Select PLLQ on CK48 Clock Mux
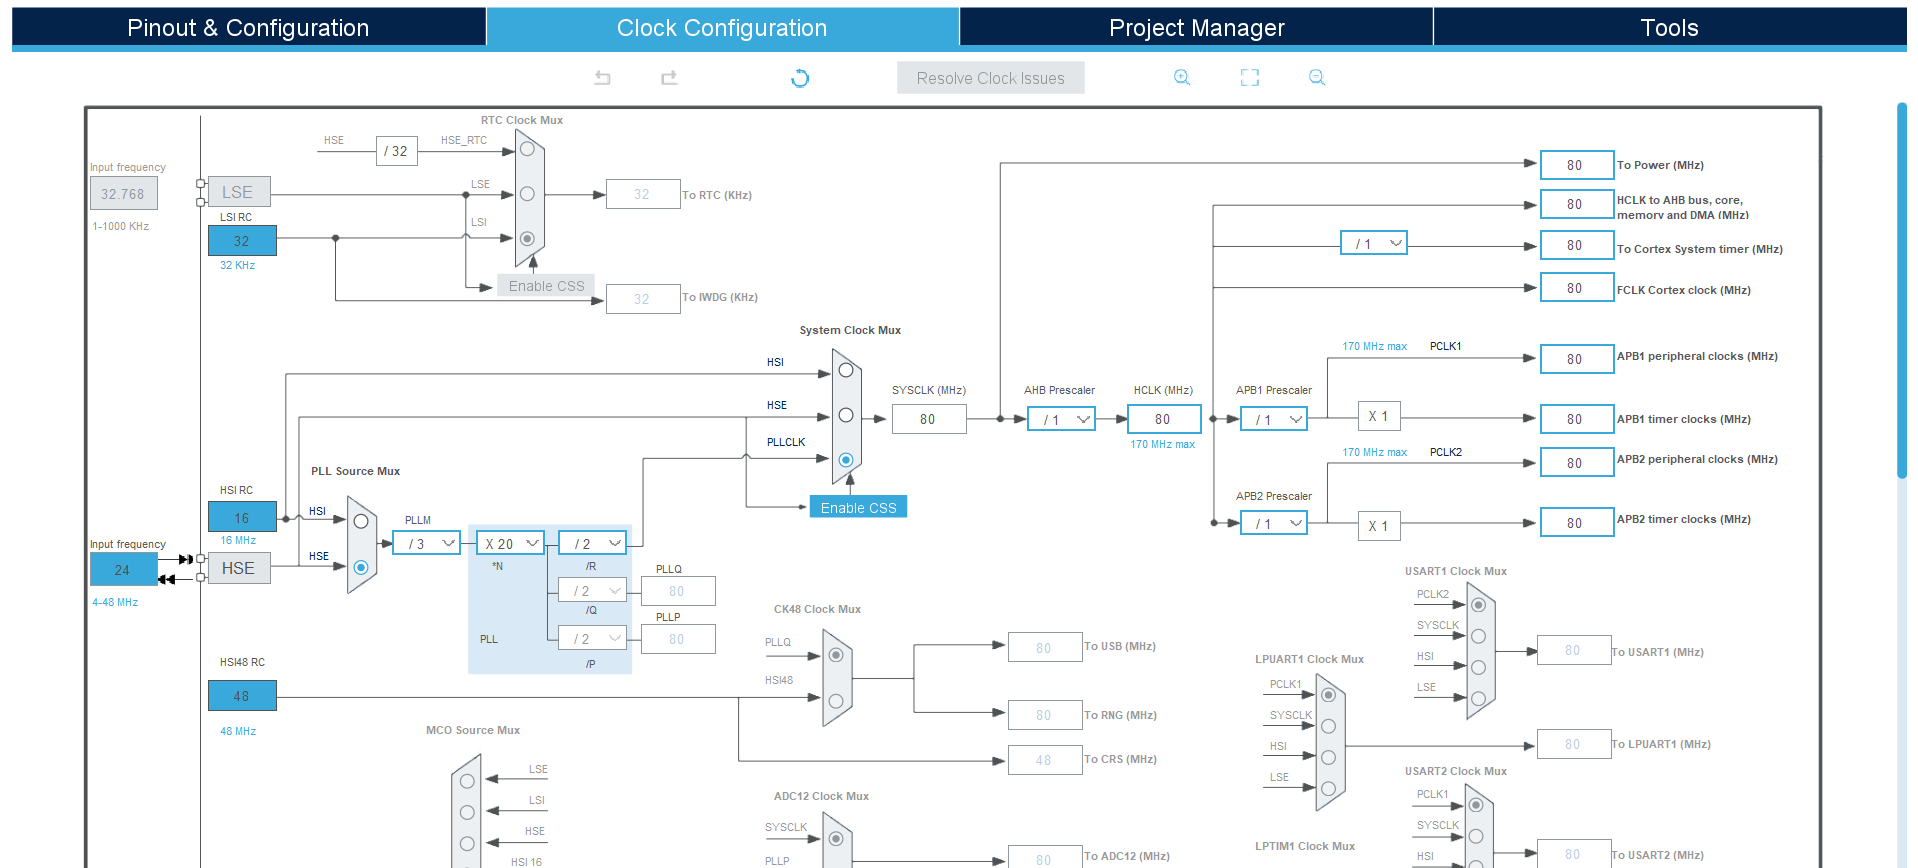Image resolution: width=1918 pixels, height=868 pixels. [836, 655]
